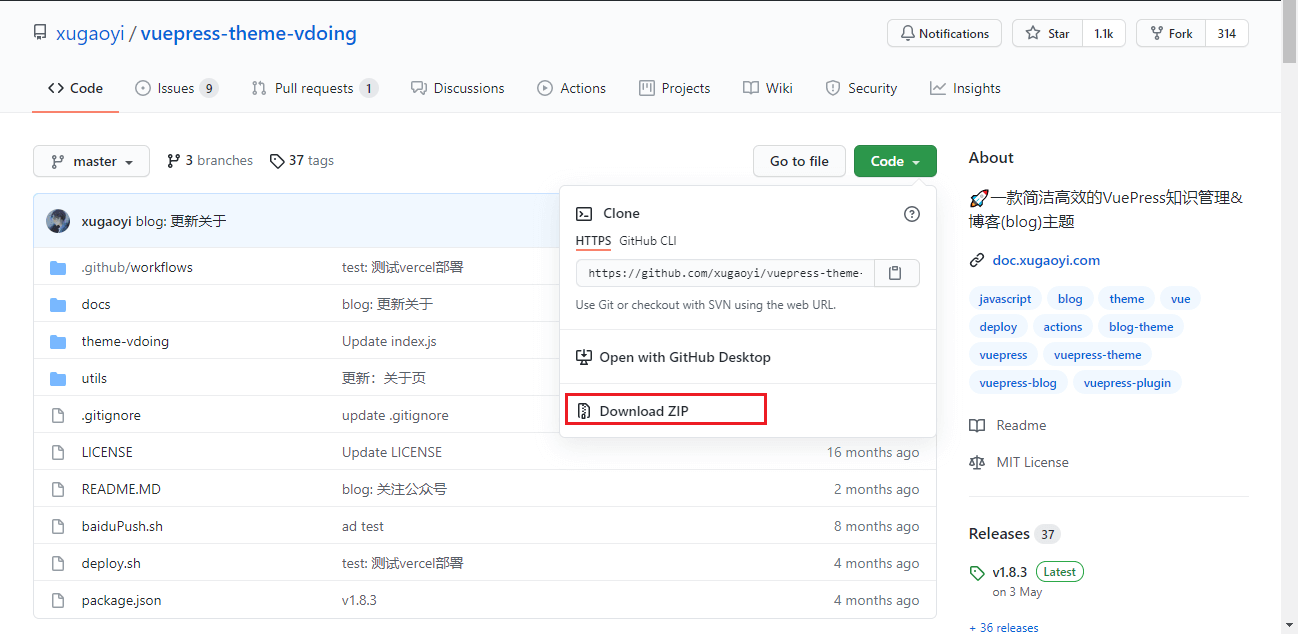Image resolution: width=1298 pixels, height=634 pixels.
Task: Open the .gitignore file
Action: click(111, 415)
